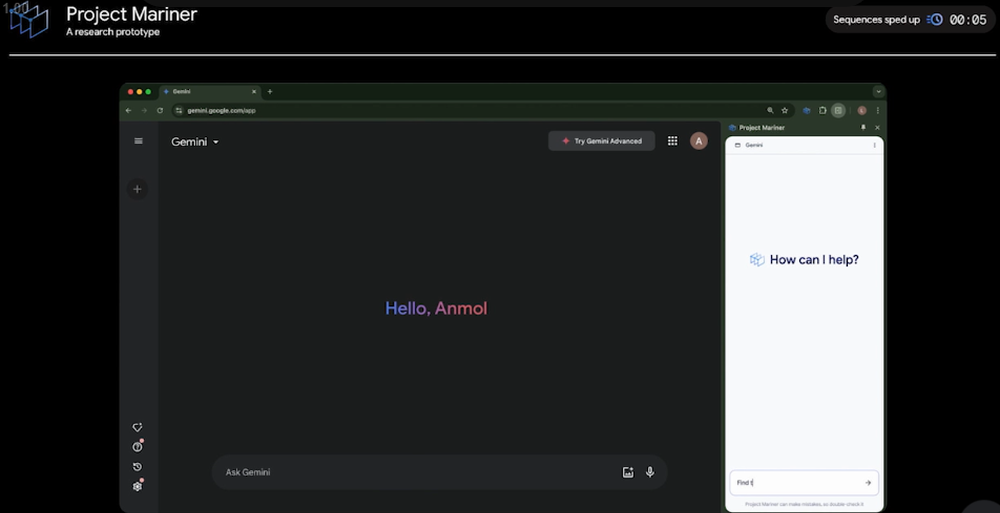Viewport: 1000px width, 513px height.
Task: Start a new chat with plus icon
Action: pos(137,189)
